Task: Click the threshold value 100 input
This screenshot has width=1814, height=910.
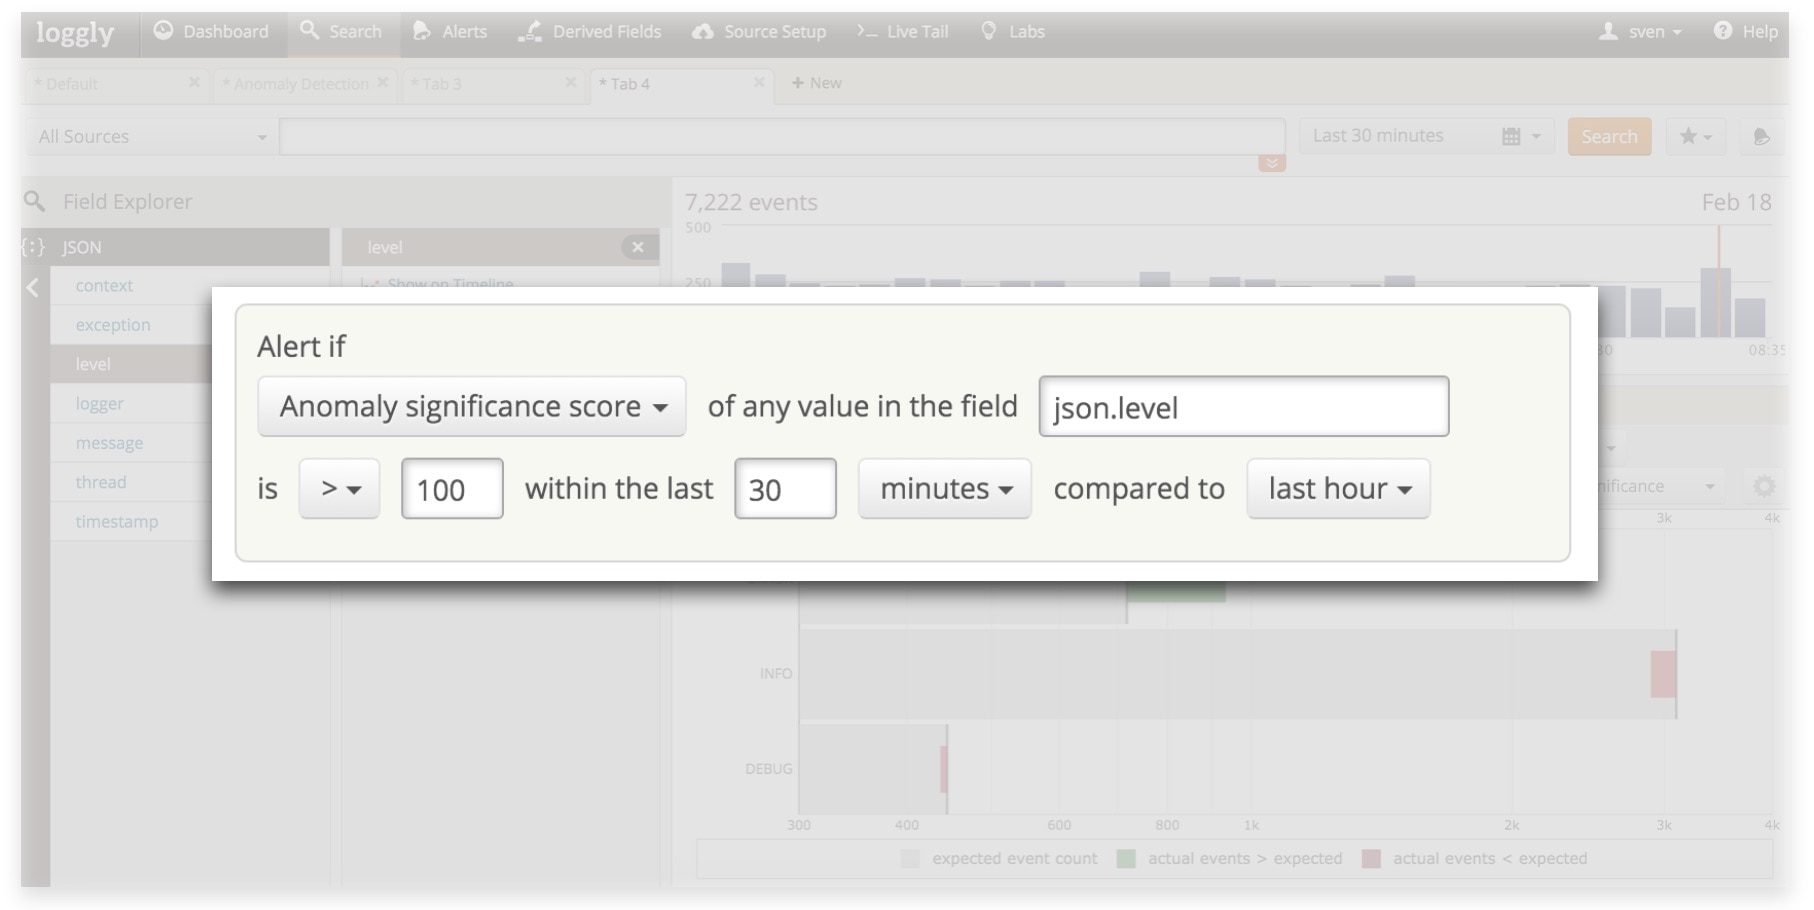Action: click(x=452, y=489)
